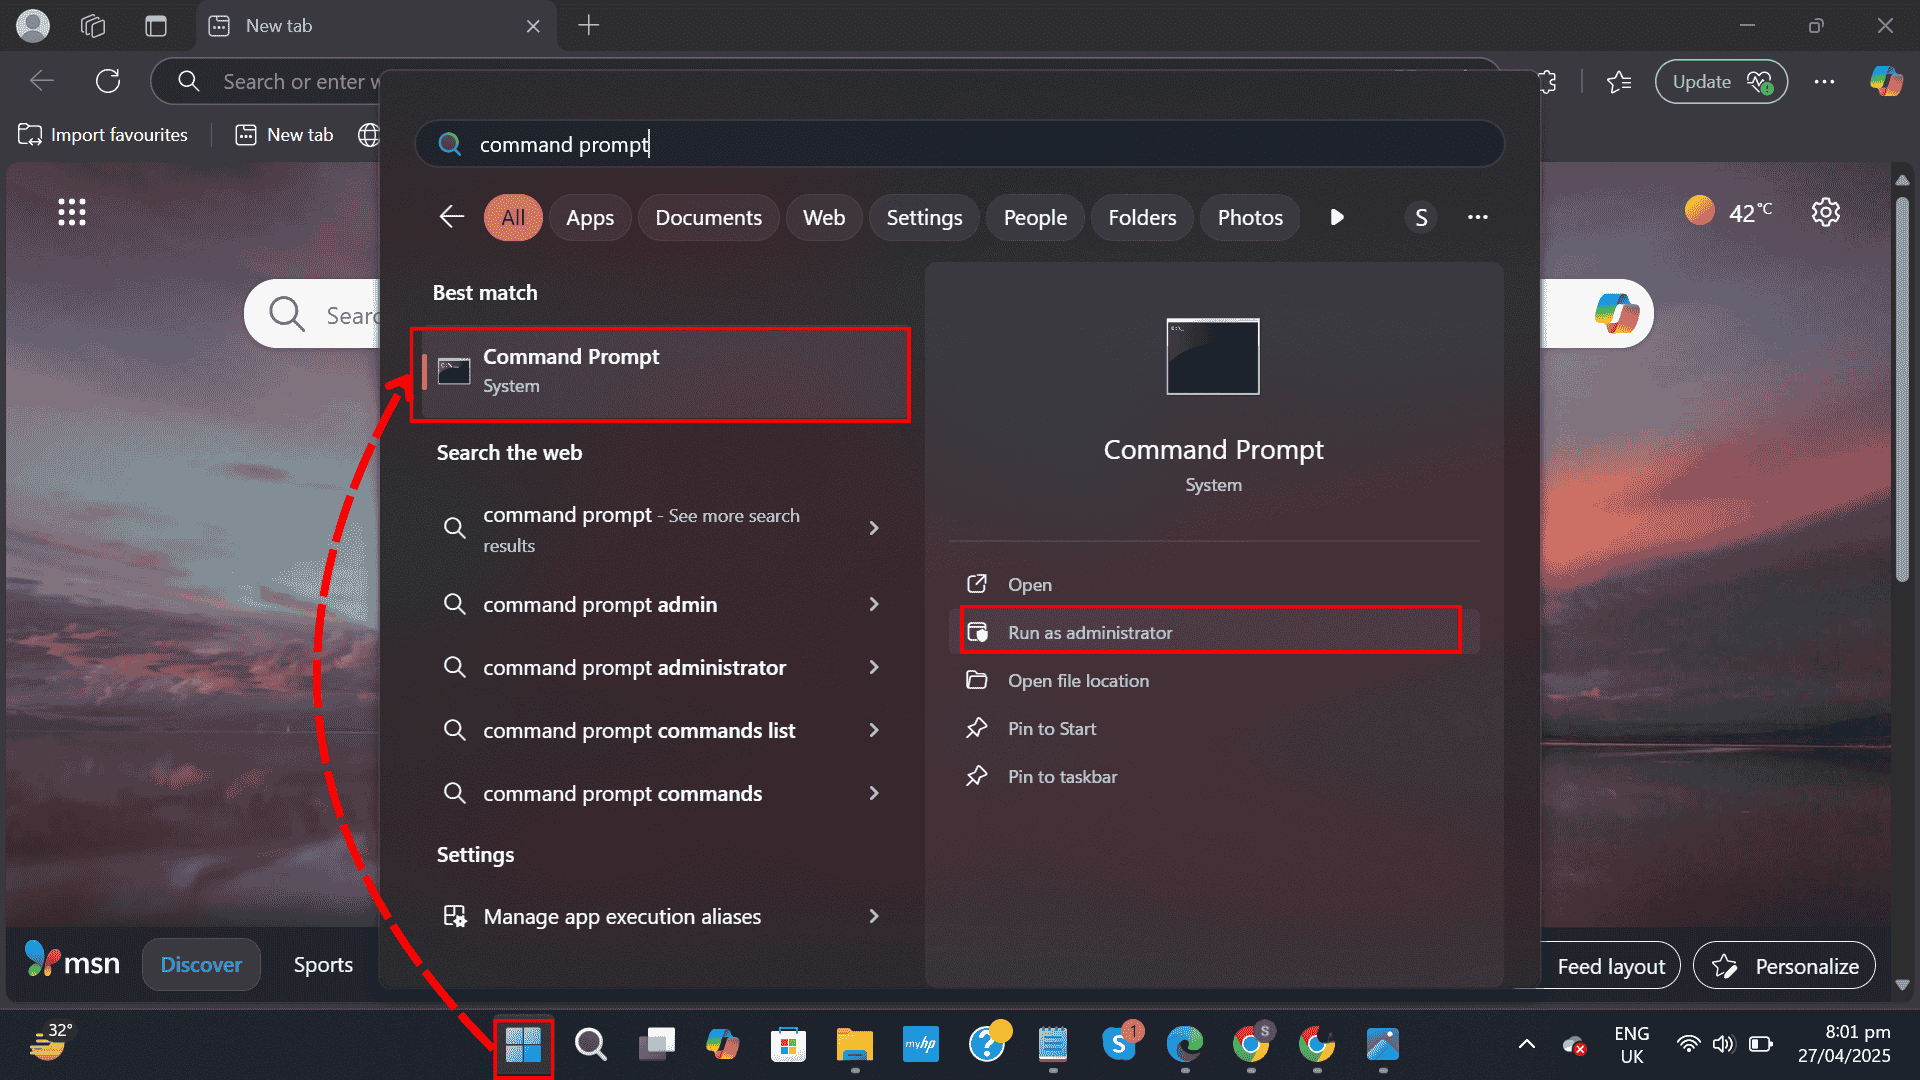Expand 'command prompt admin' web suggestion
The width and height of the screenshot is (1920, 1080).
coord(873,604)
